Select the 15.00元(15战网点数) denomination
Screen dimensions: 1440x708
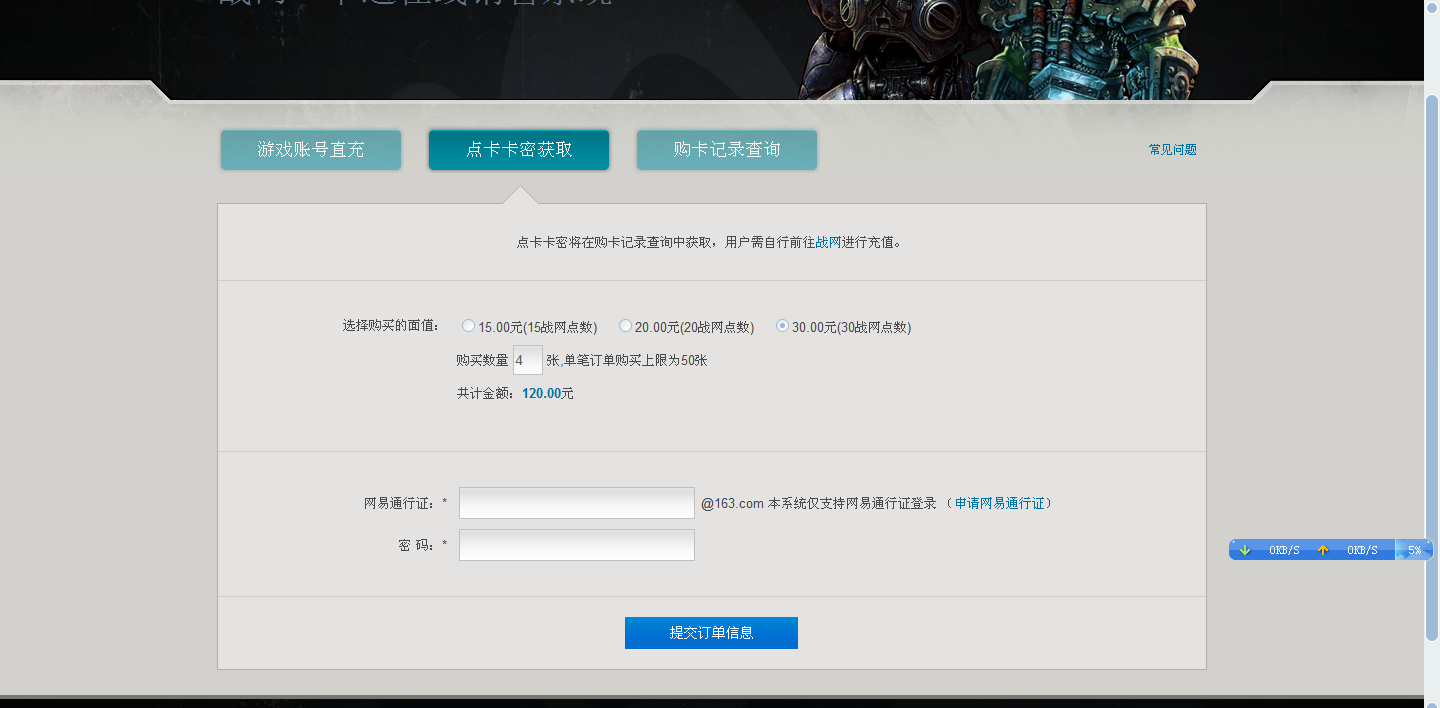(468, 325)
